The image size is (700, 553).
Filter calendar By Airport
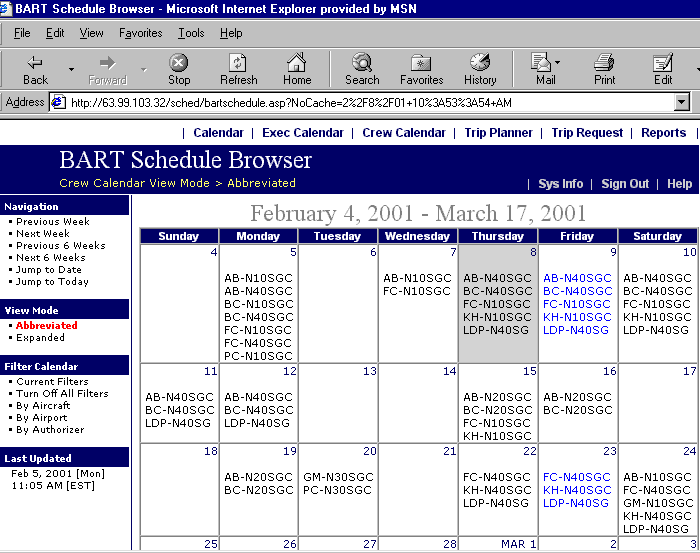[42, 418]
